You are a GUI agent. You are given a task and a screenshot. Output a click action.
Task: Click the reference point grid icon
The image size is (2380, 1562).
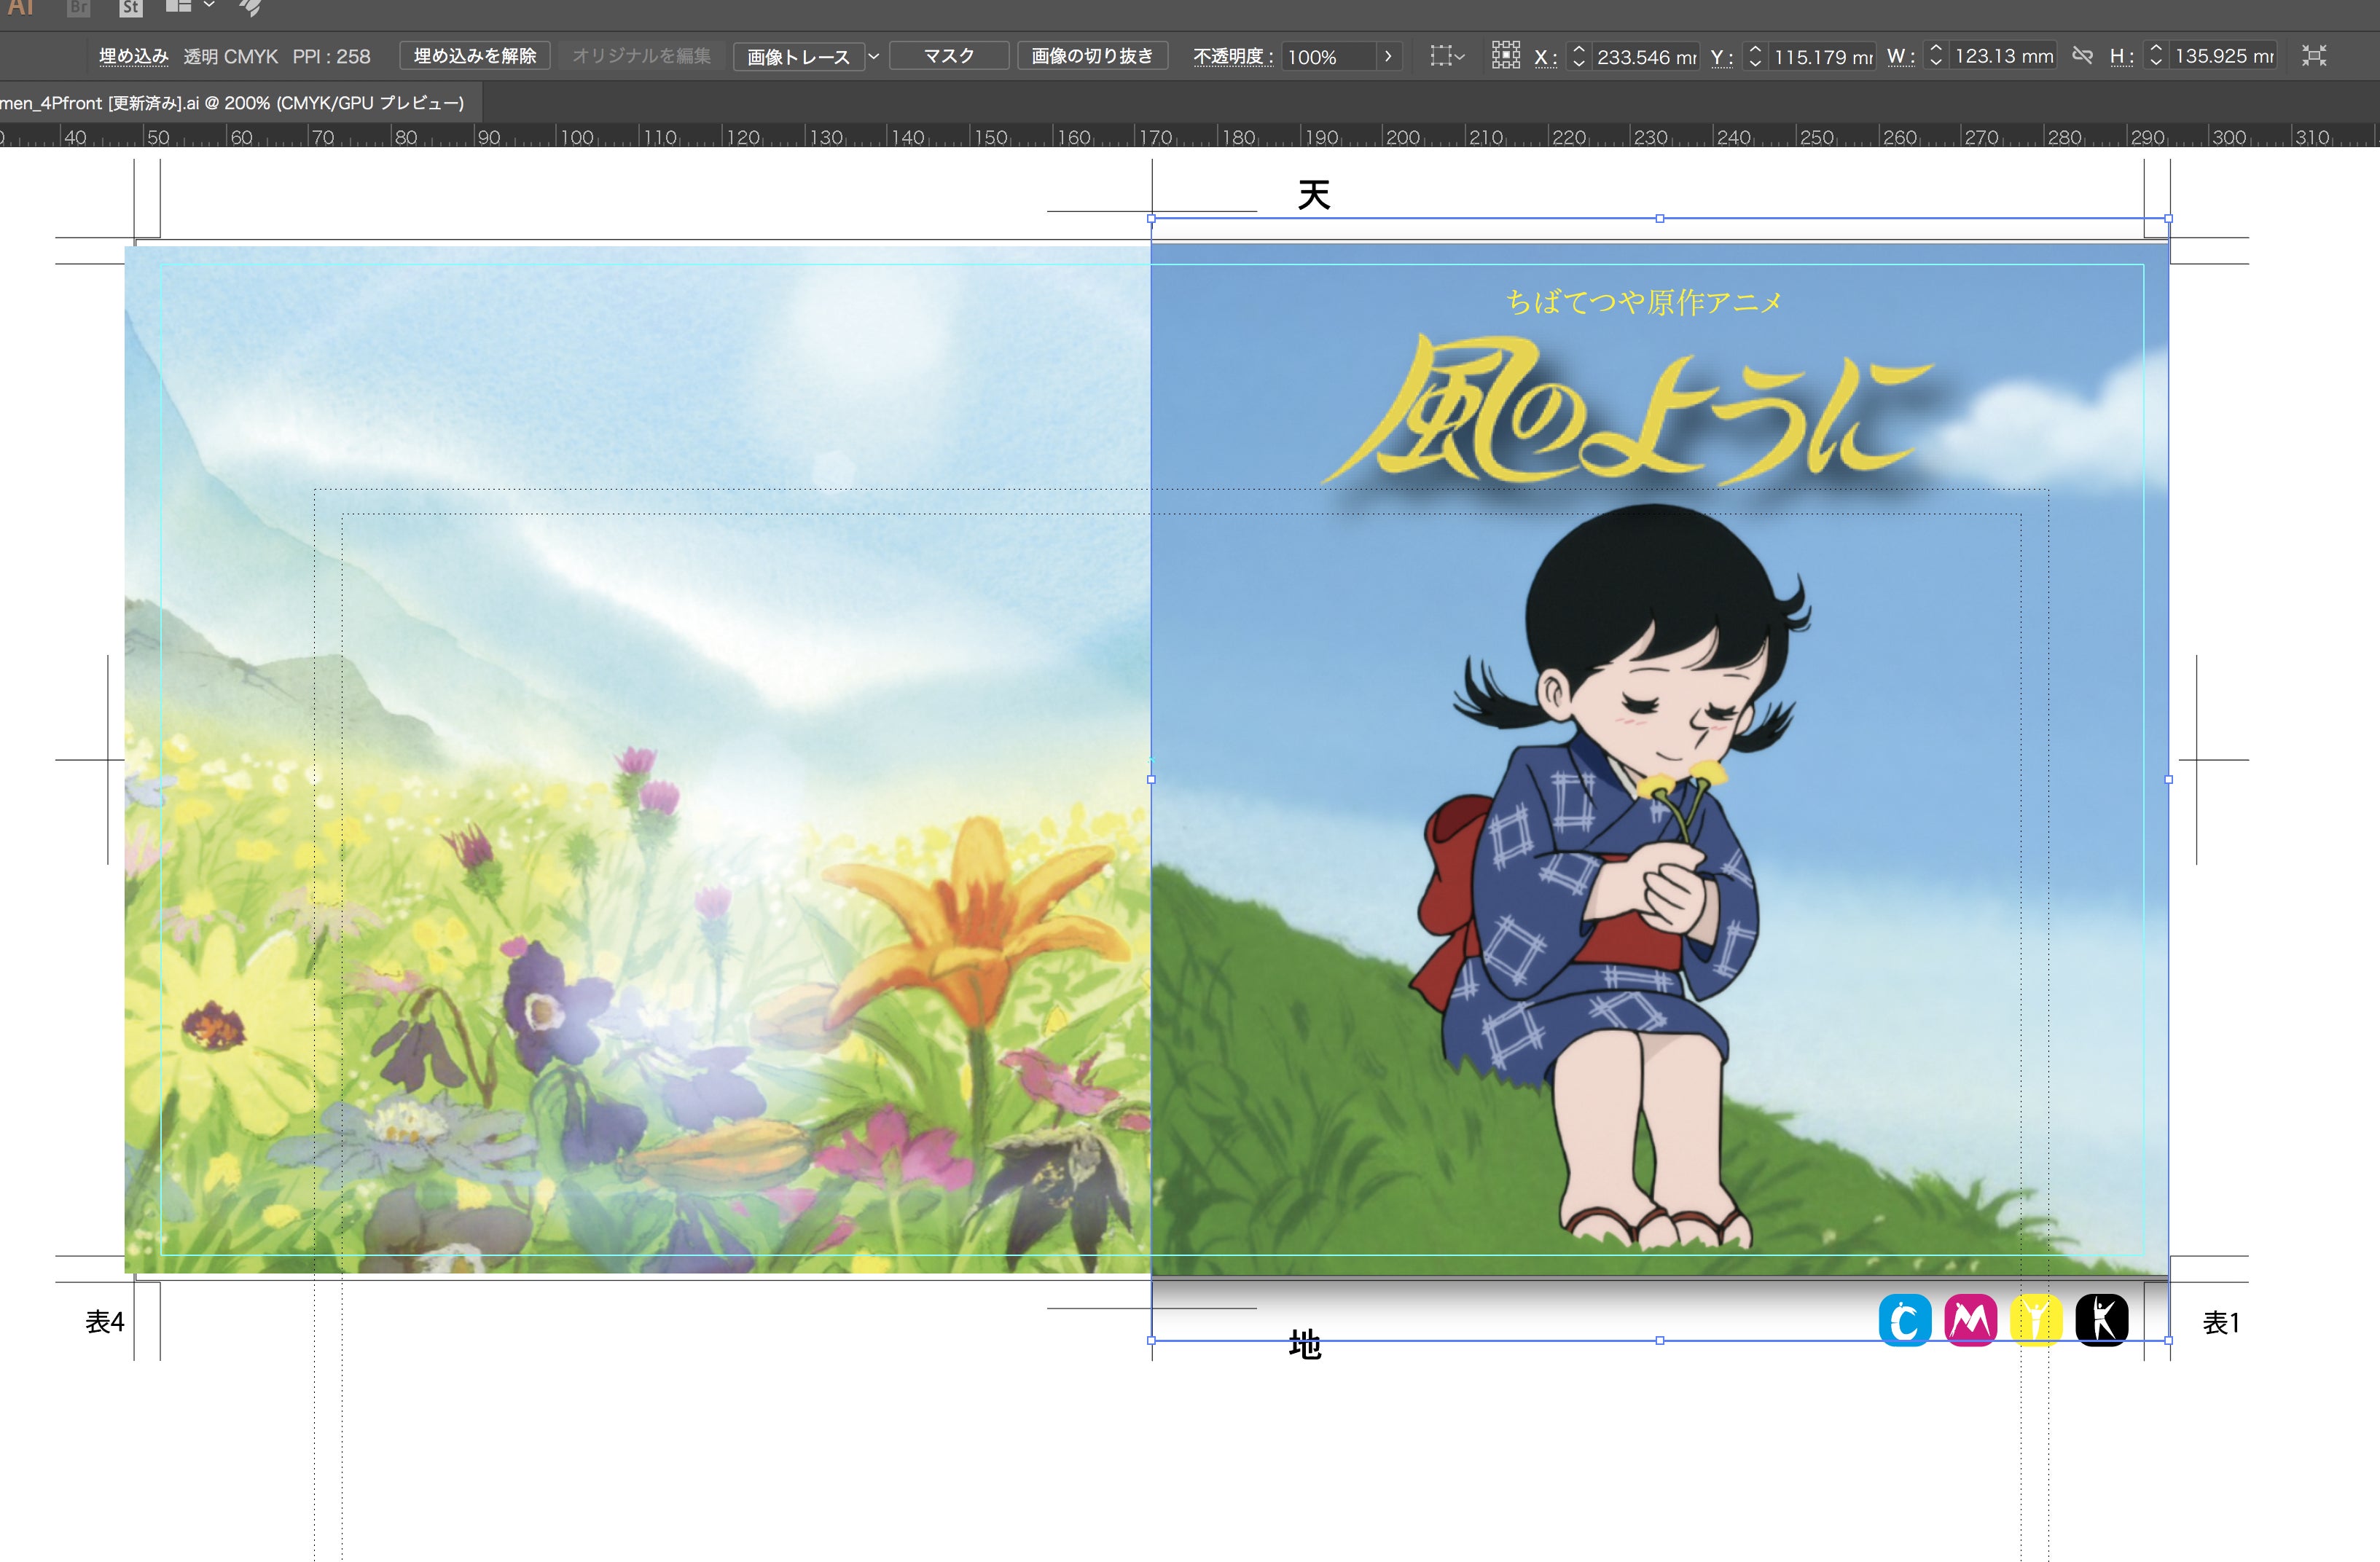click(1505, 56)
